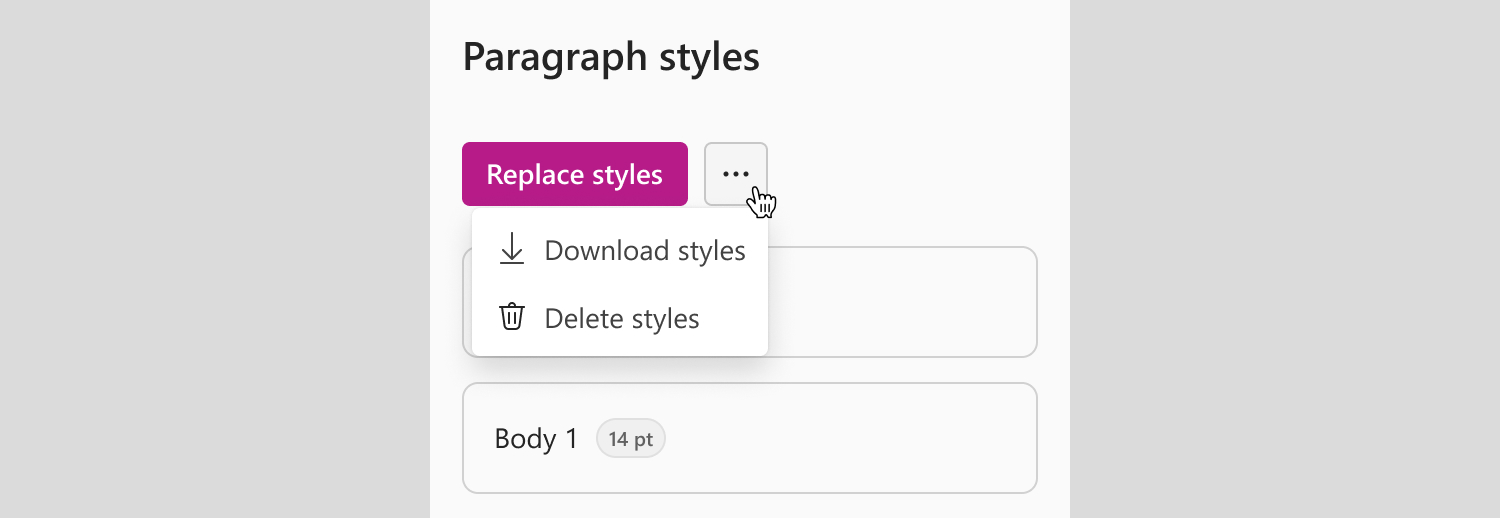Viewport: 1500px width, 518px height.
Task: Click empty space inside the Body 1 card
Action: point(850,438)
